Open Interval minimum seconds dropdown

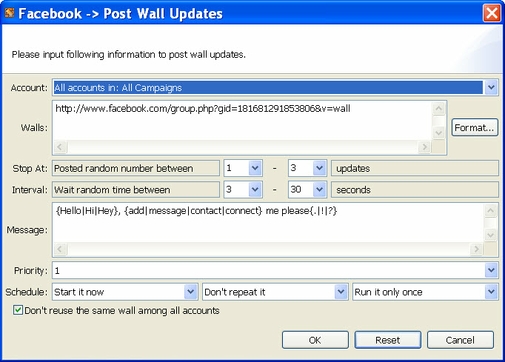point(255,190)
